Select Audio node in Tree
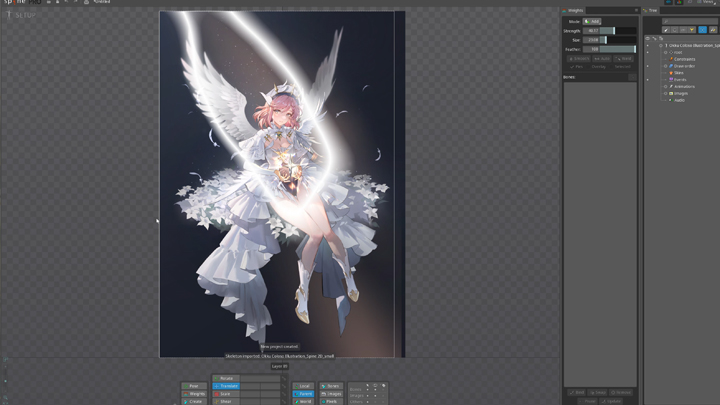This screenshot has width=720, height=405. pos(677,100)
